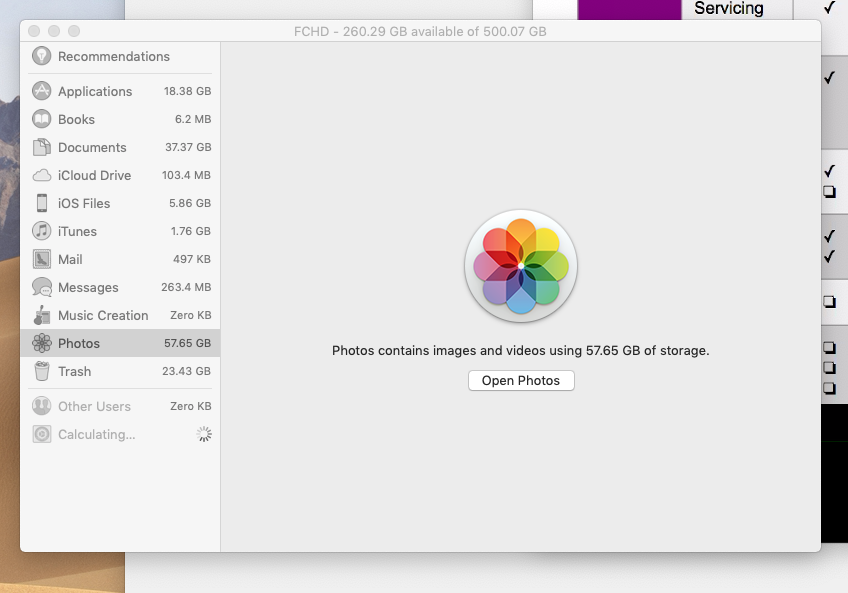Click the 23.43 GB Trash size
Image resolution: width=848 pixels, height=593 pixels.
pos(187,371)
